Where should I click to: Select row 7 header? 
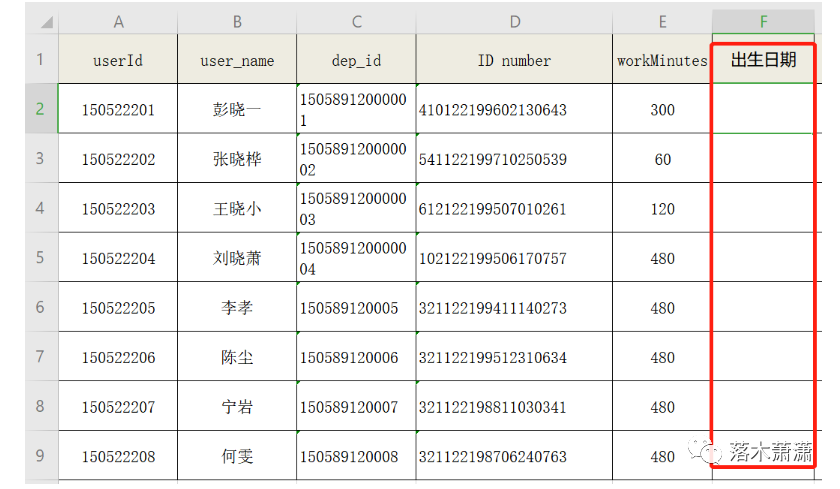point(41,357)
